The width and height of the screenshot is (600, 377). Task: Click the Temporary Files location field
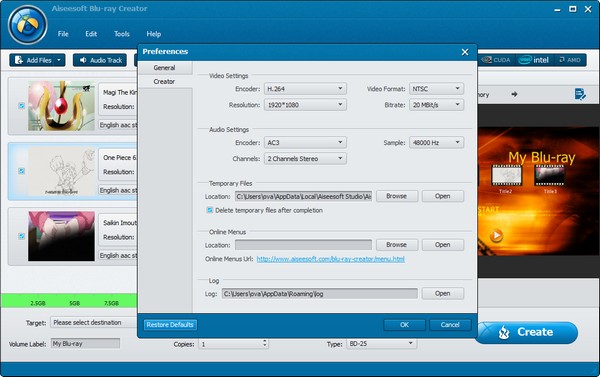(303, 196)
